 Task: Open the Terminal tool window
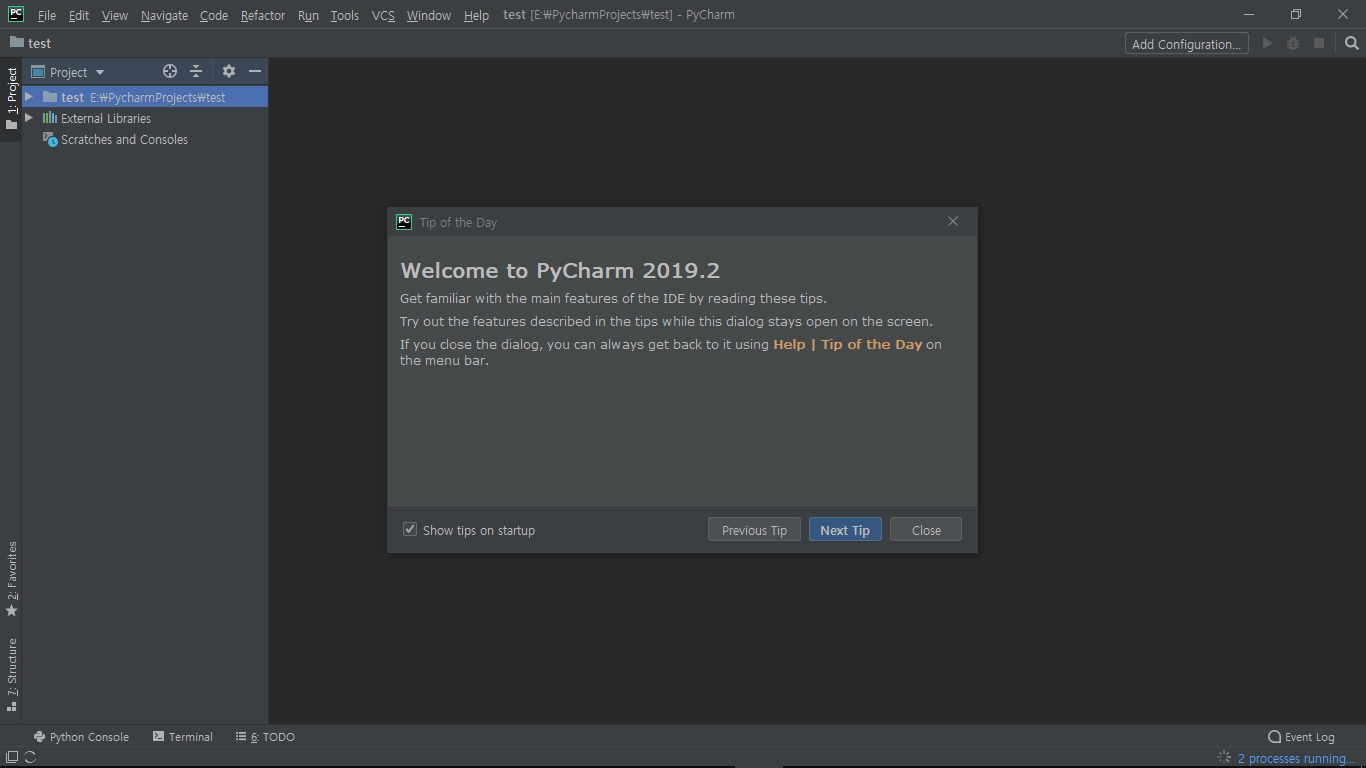point(183,737)
